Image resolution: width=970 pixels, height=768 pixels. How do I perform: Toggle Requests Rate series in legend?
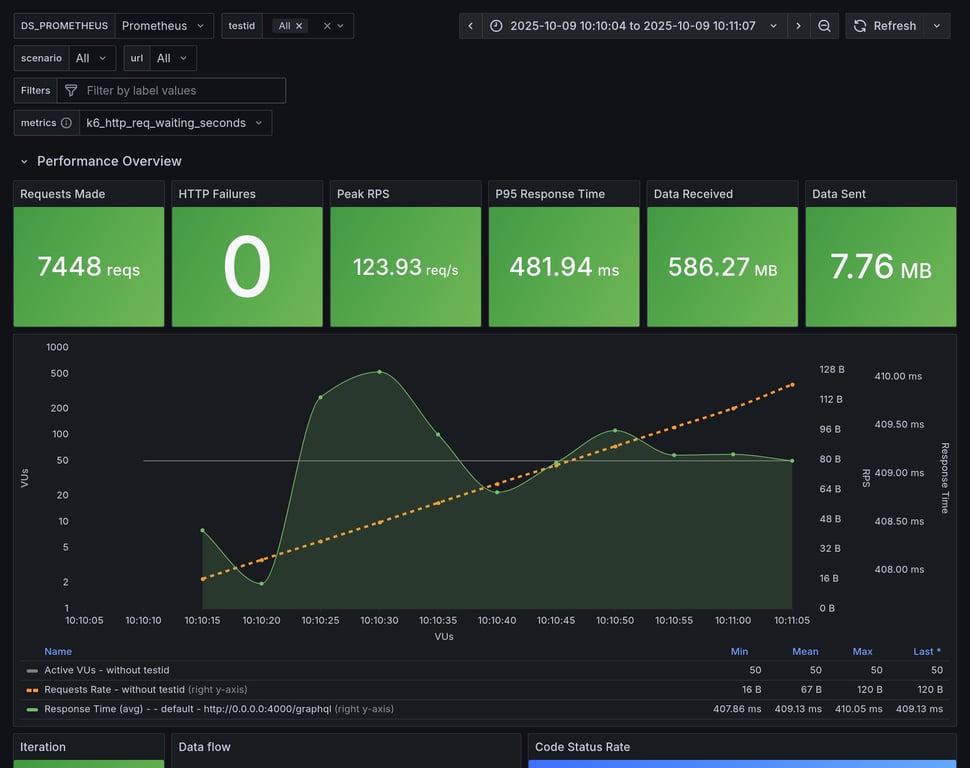pyautogui.click(x=114, y=689)
